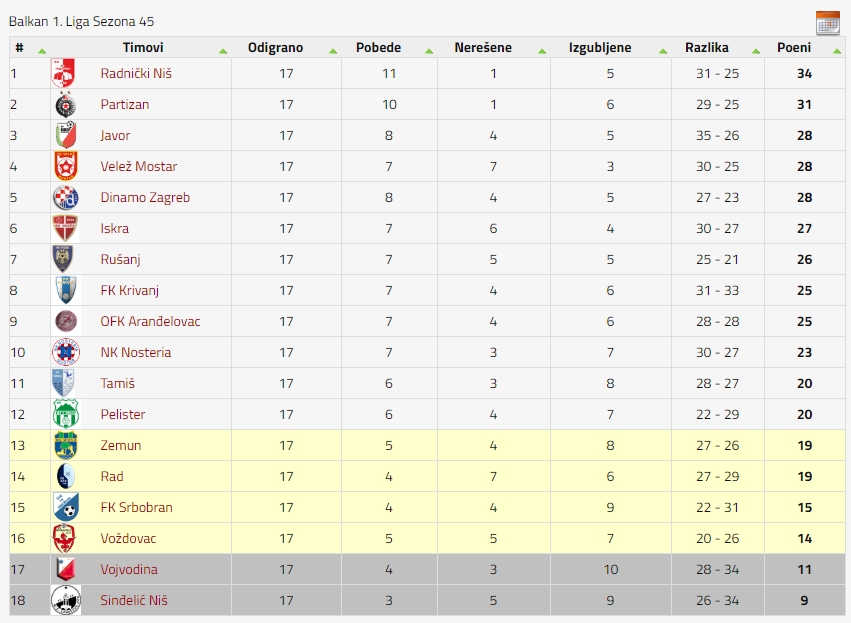Image resolution: width=851 pixels, height=623 pixels.
Task: Click the Velež Mostar red star crest
Action: [x=66, y=166]
